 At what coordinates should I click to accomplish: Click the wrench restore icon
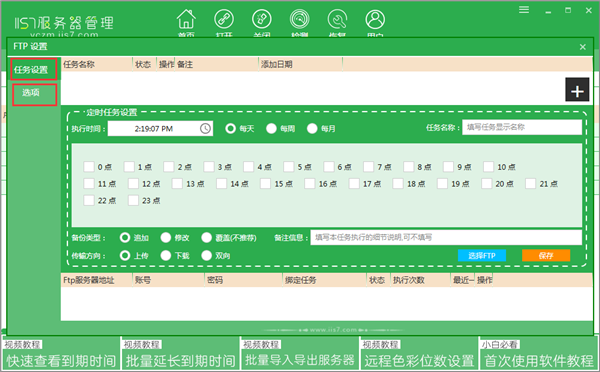coord(338,19)
